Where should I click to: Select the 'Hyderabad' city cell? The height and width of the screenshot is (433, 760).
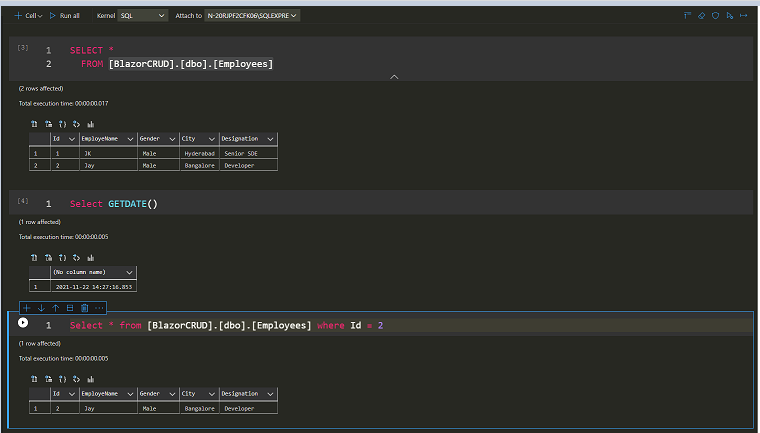[x=199, y=153]
